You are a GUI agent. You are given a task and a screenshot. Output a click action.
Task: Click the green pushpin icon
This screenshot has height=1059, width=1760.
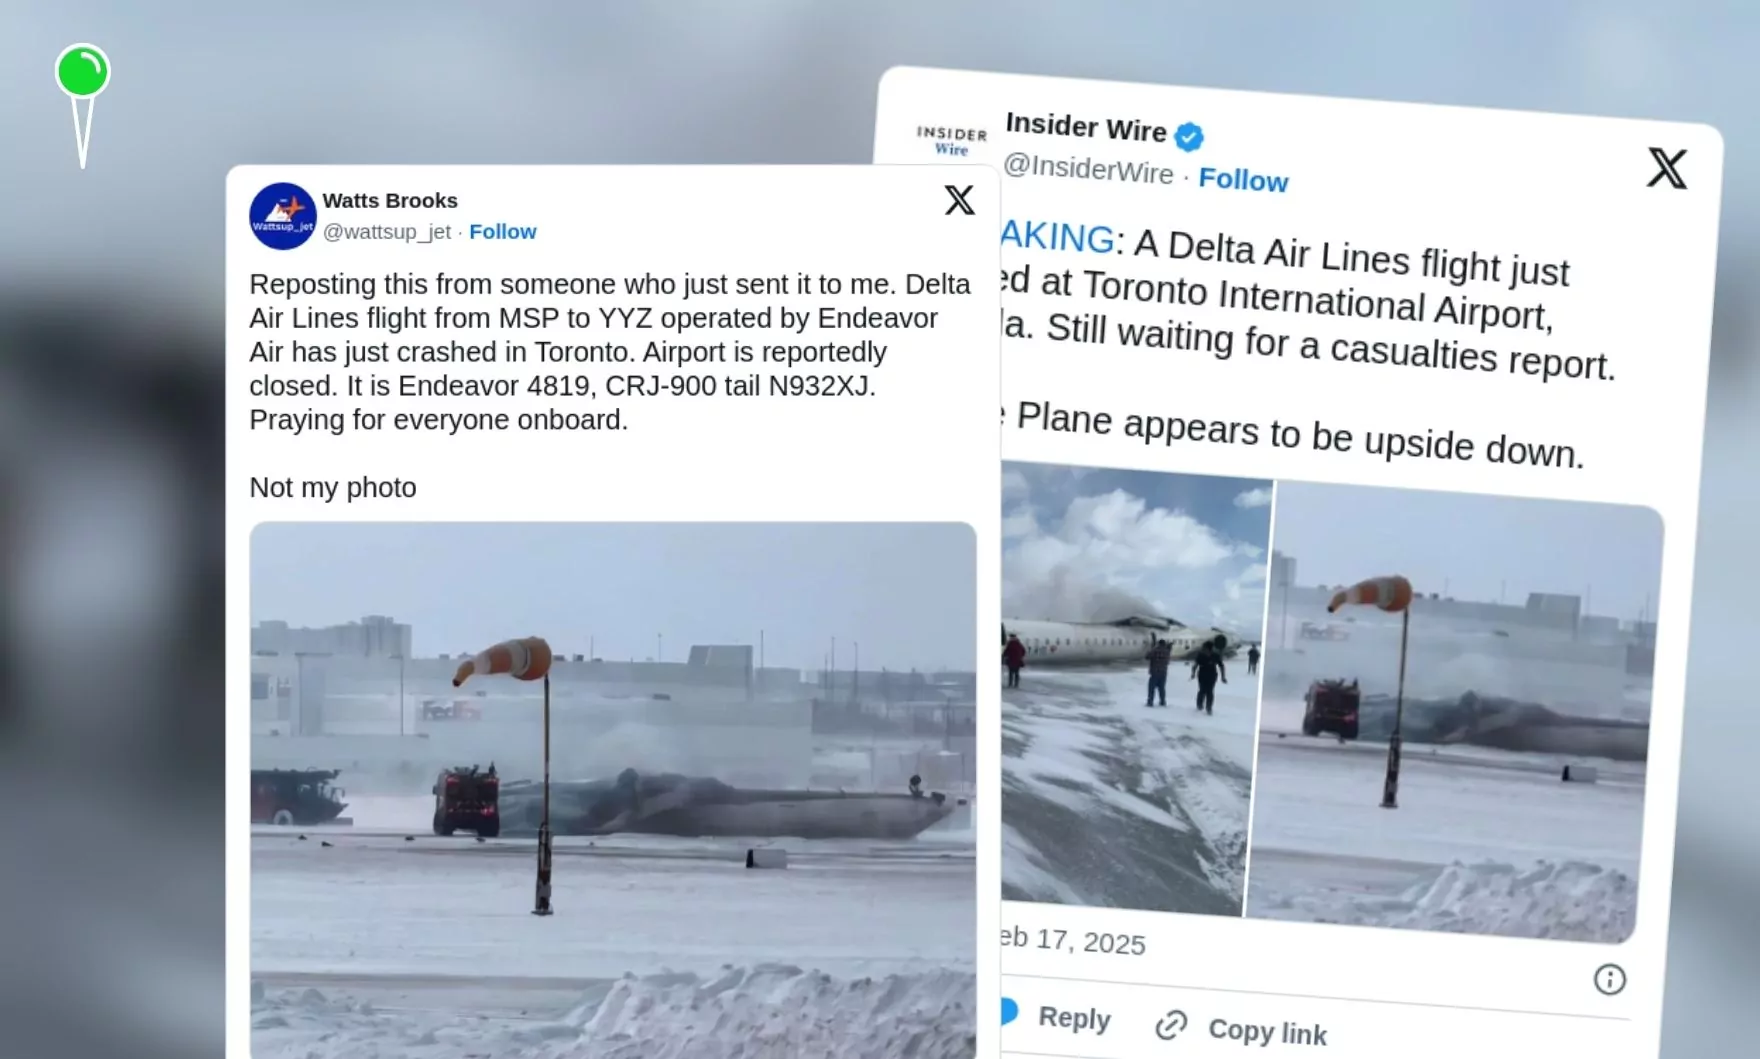tap(82, 104)
